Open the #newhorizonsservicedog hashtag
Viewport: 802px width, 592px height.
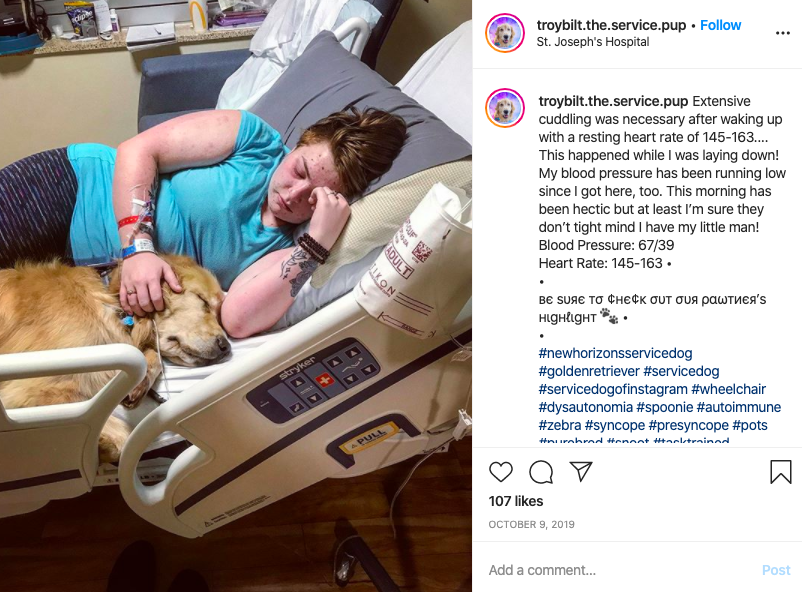[x=615, y=353]
